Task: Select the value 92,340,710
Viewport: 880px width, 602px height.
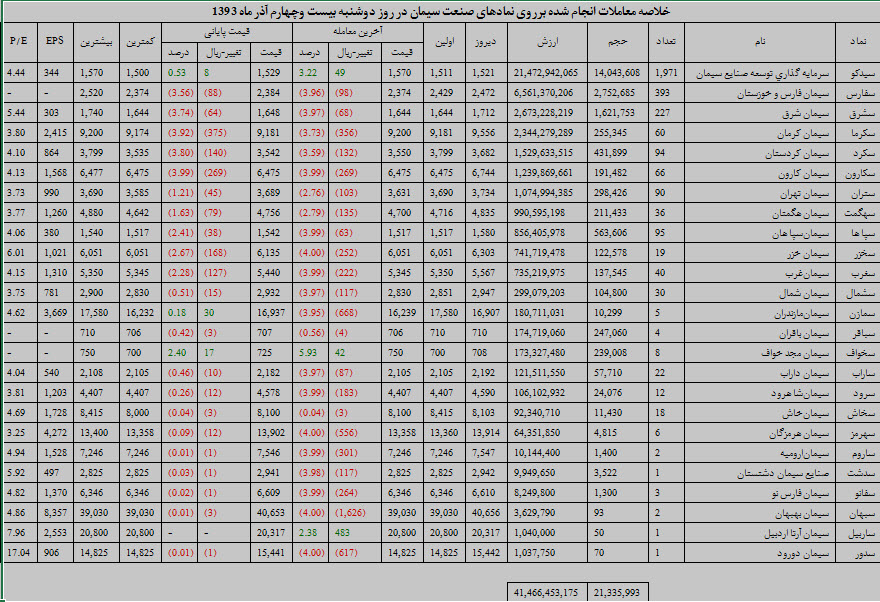Action: pos(537,413)
